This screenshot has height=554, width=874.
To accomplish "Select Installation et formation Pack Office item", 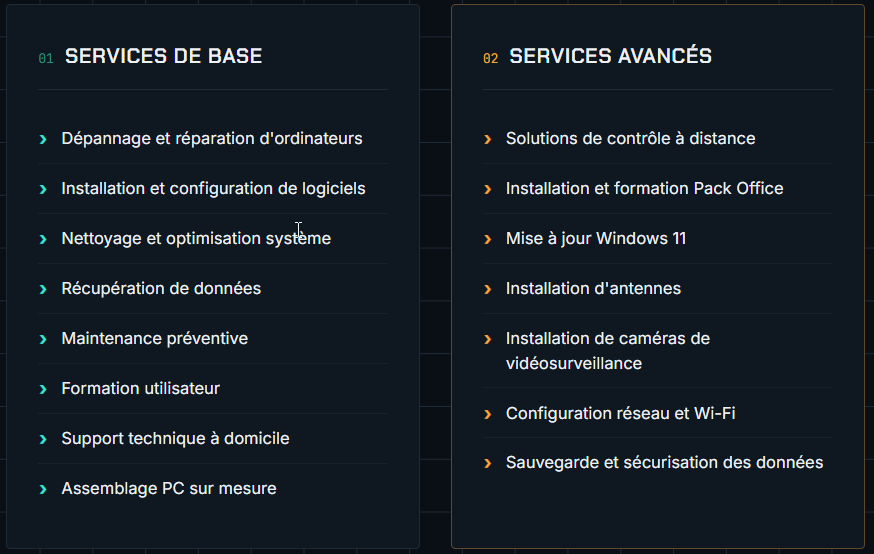I will [x=658, y=188].
